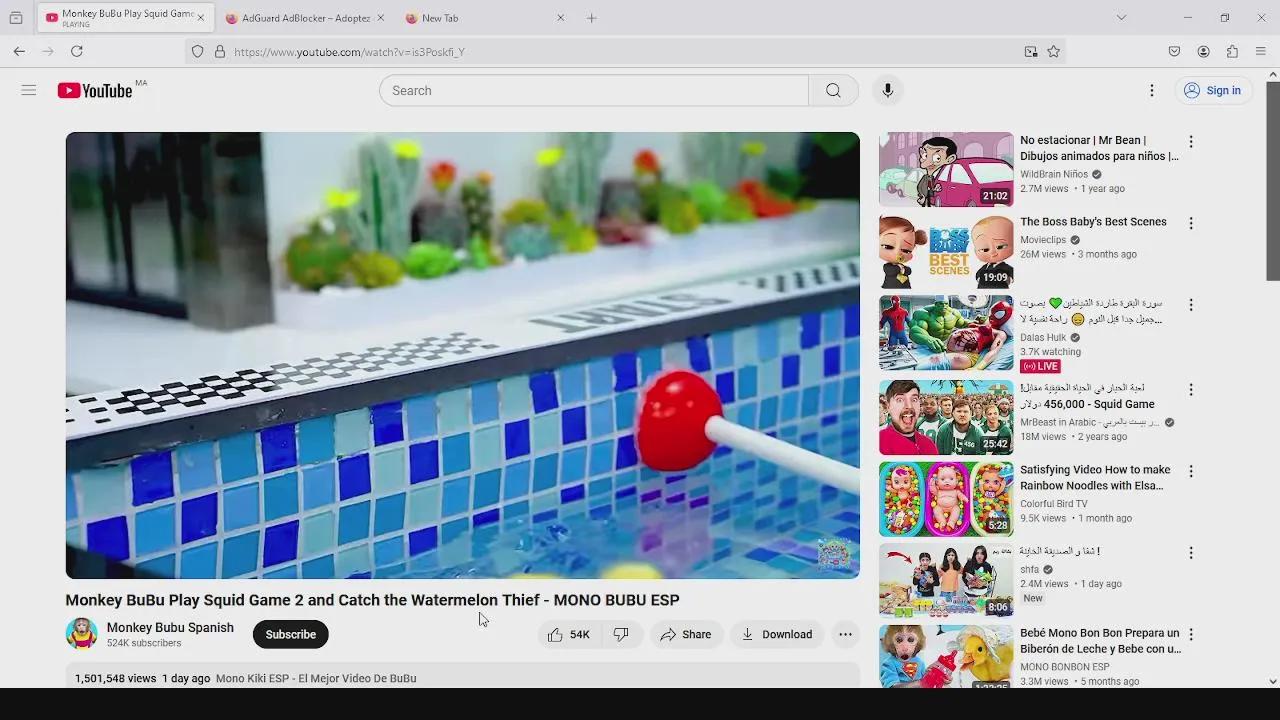Open WildBrain Niños channel link
The width and height of the screenshot is (1280, 720).
coord(1054,174)
